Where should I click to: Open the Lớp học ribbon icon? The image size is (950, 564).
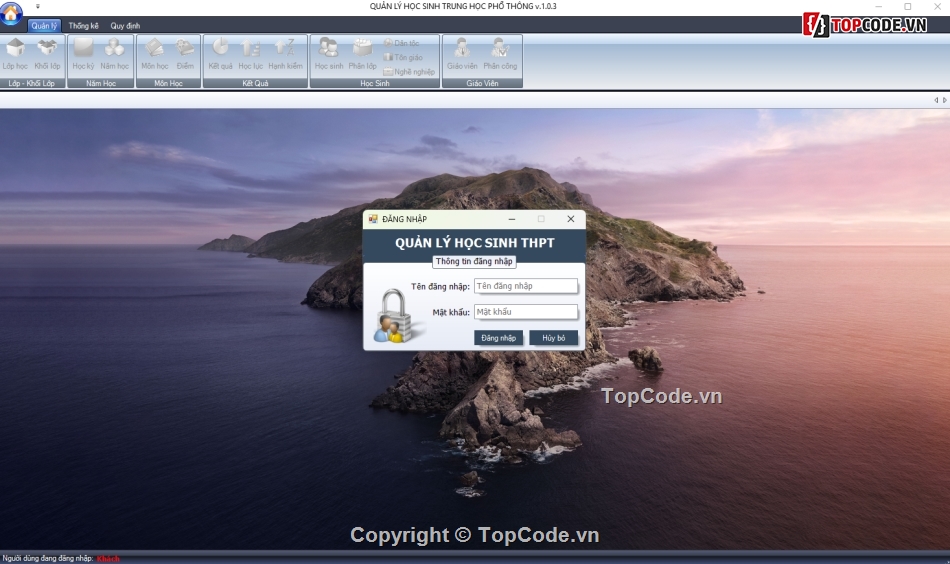pos(15,53)
